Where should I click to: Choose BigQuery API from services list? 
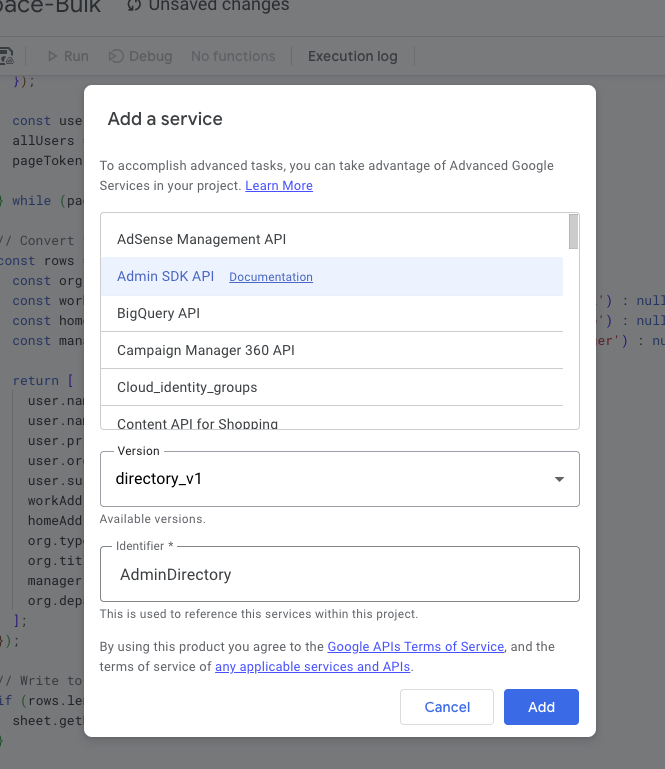[158, 313]
